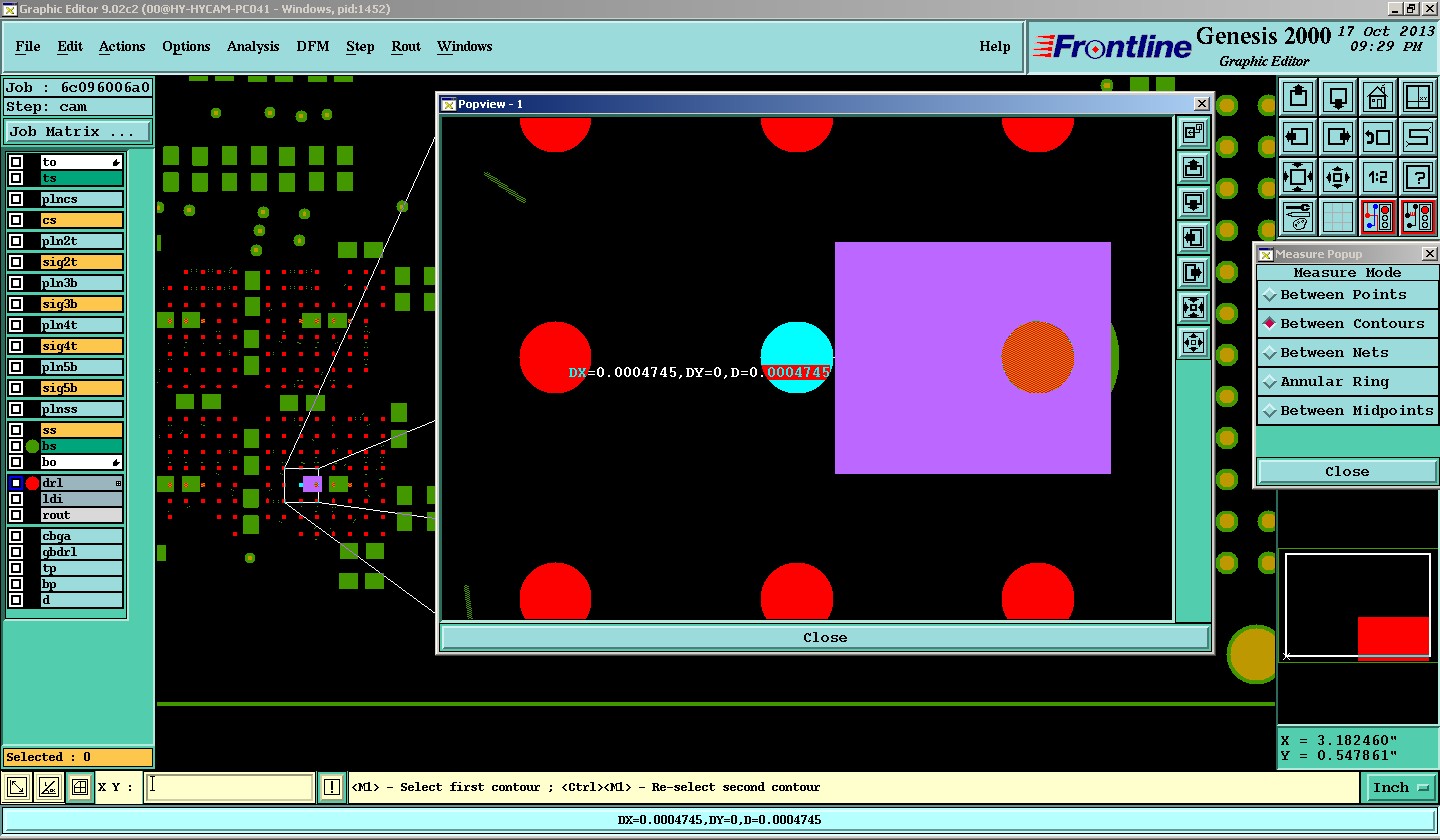Image resolution: width=1440 pixels, height=840 pixels.
Task: Toggle visibility checkbox for layer cs
Action: [x=16, y=220]
